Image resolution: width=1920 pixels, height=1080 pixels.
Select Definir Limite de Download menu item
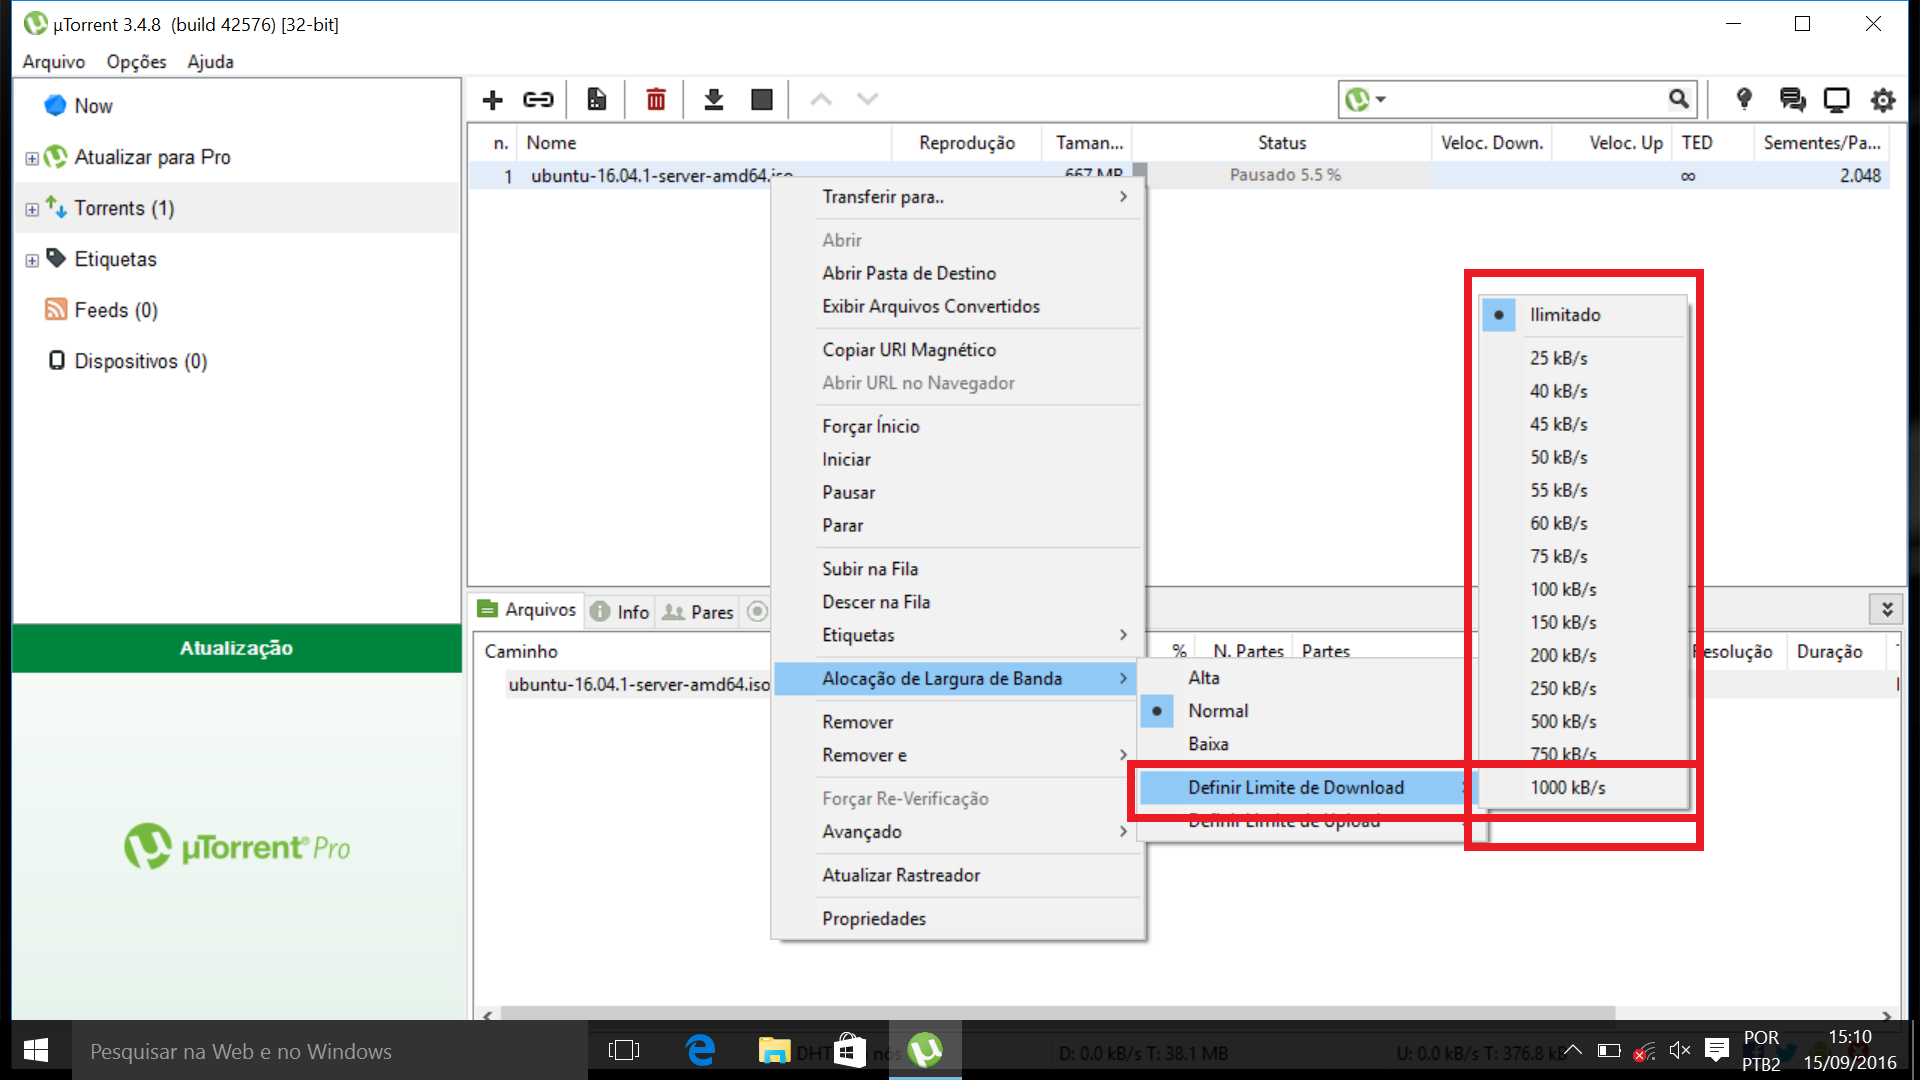click(x=1298, y=786)
